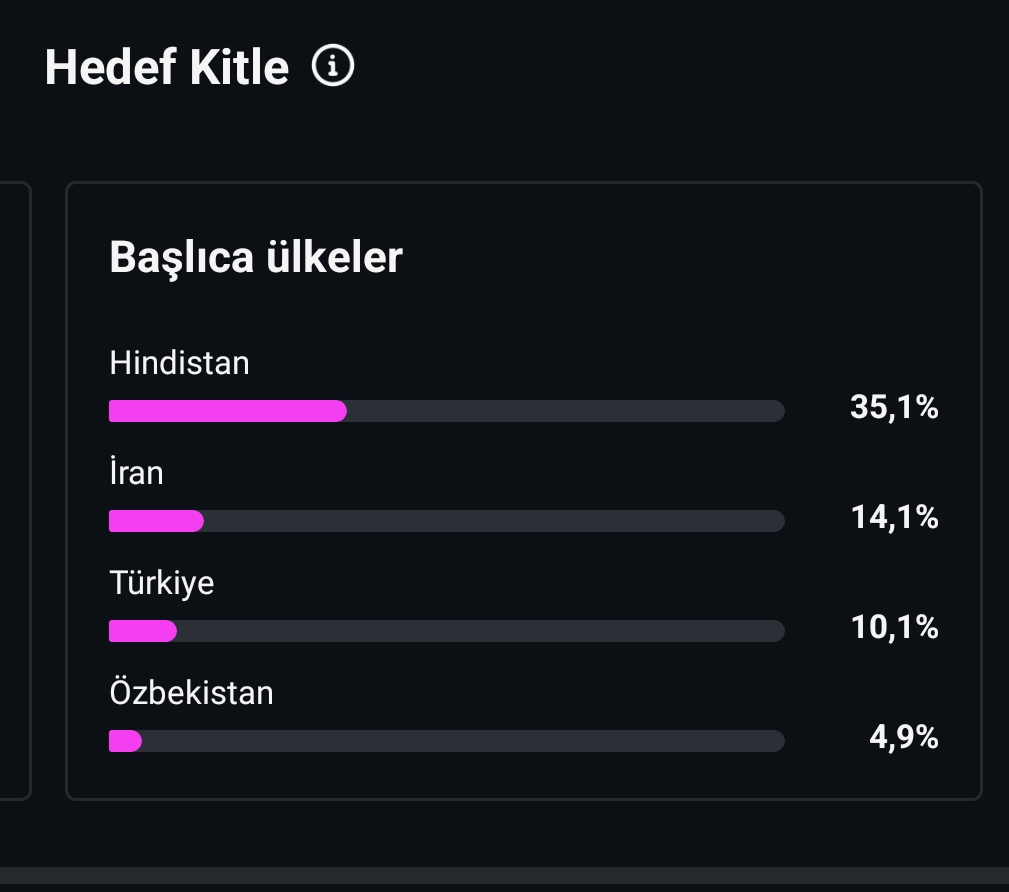Click the Hedef Kitle heading

point(167,67)
